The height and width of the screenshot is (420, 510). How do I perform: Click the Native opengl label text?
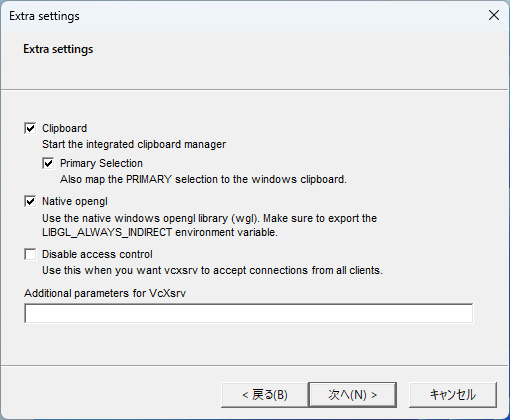[75, 201]
